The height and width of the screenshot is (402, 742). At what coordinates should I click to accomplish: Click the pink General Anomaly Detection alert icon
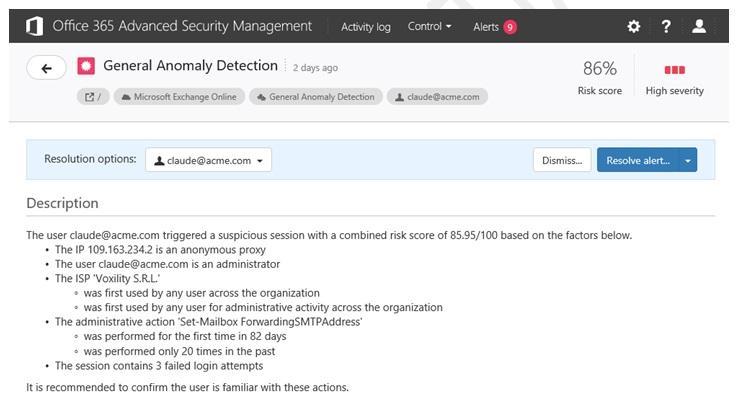click(x=87, y=67)
